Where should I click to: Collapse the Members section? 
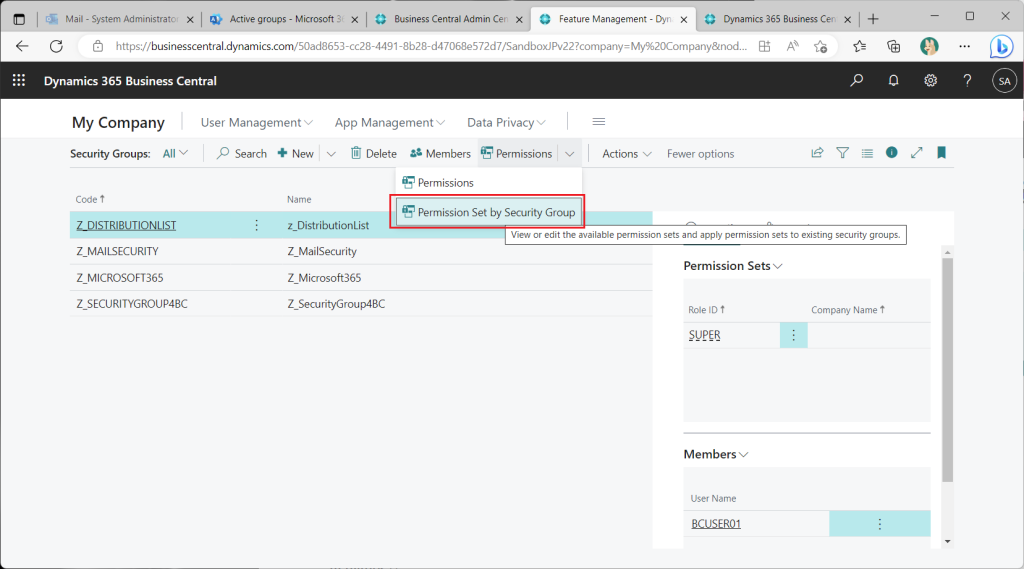coord(716,454)
